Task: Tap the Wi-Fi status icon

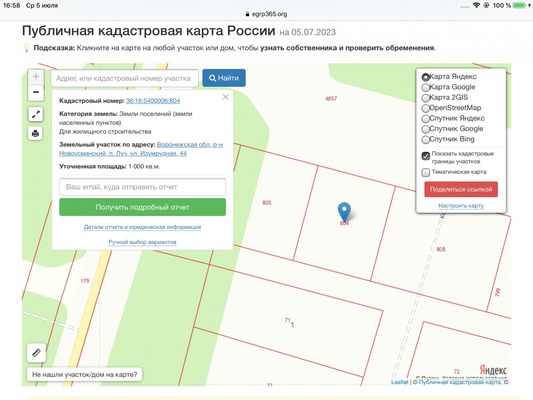Action: click(x=477, y=5)
